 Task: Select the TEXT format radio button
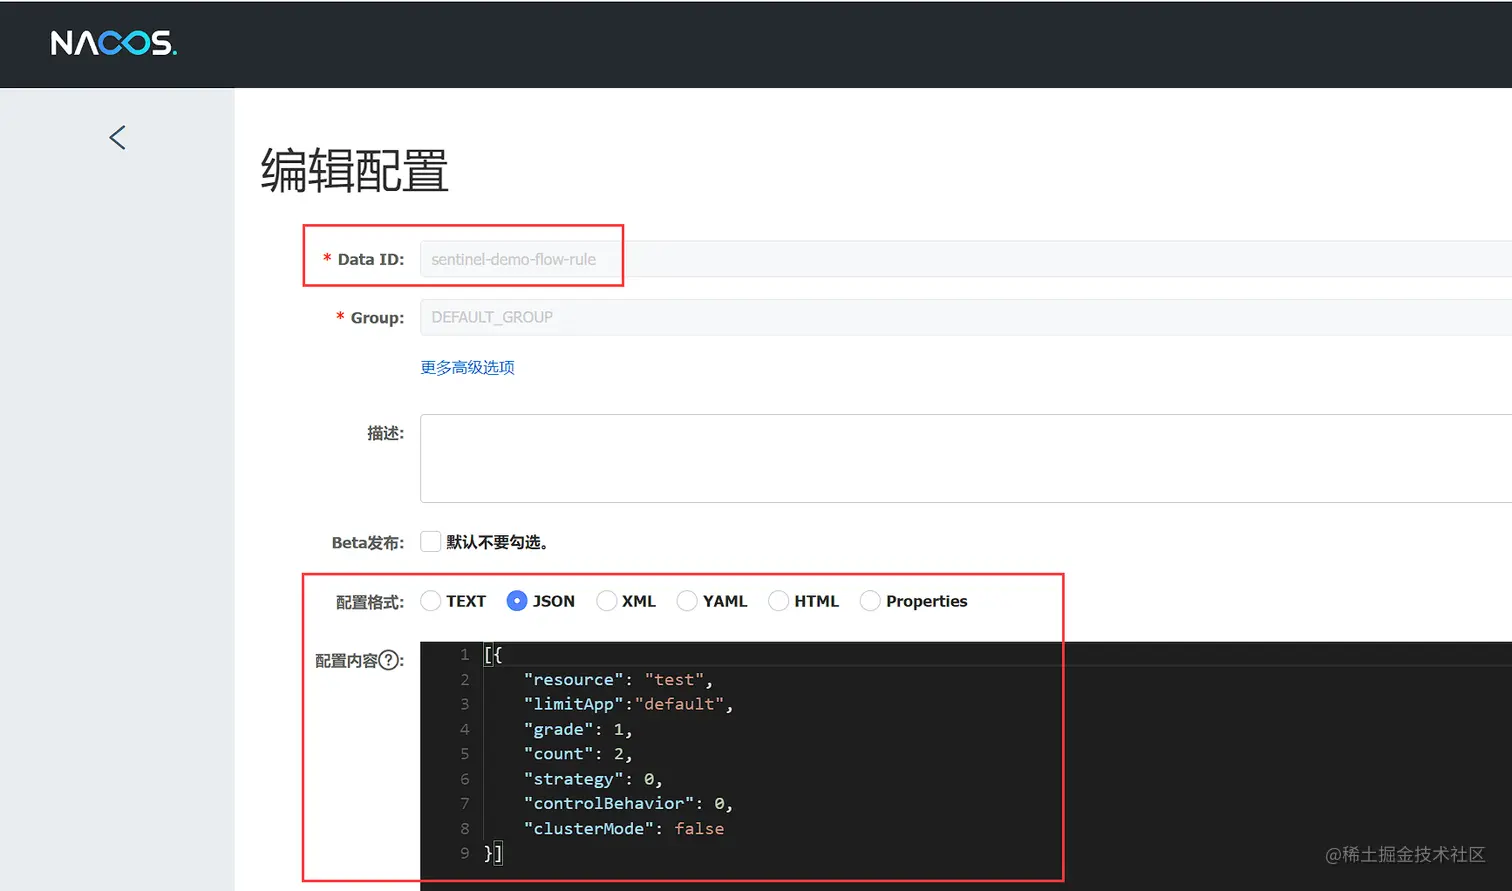click(430, 601)
